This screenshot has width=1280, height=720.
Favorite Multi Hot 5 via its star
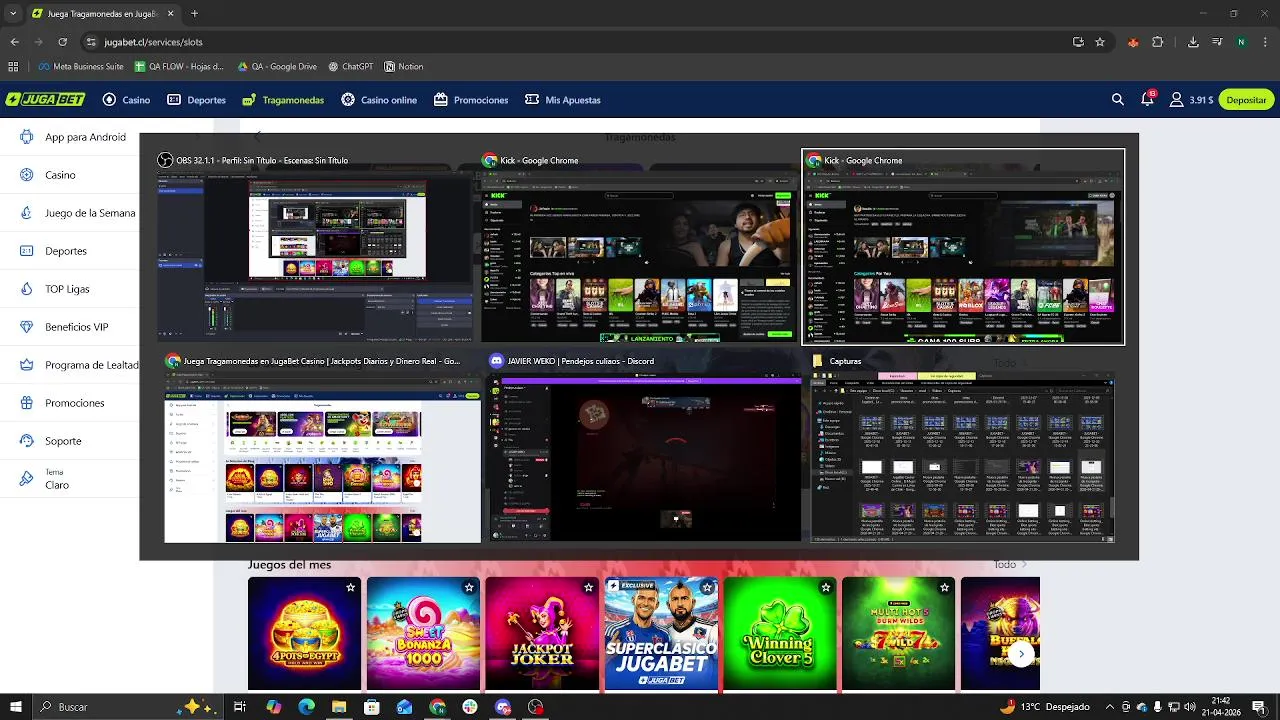944,588
